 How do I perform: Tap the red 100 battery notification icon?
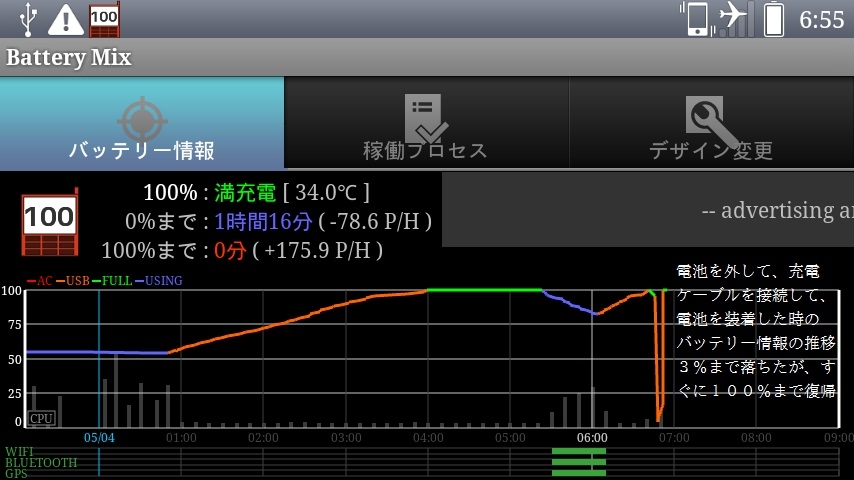(x=104, y=20)
